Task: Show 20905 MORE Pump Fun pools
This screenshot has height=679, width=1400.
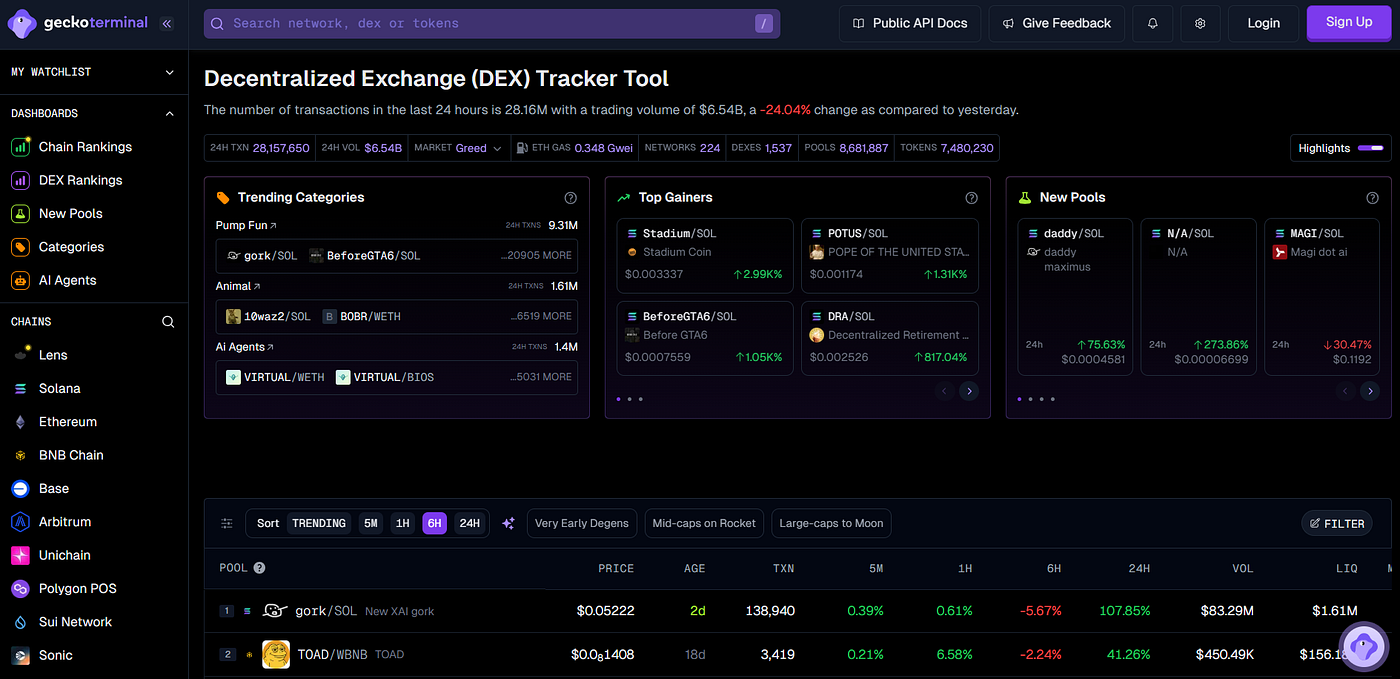Action: (537, 256)
